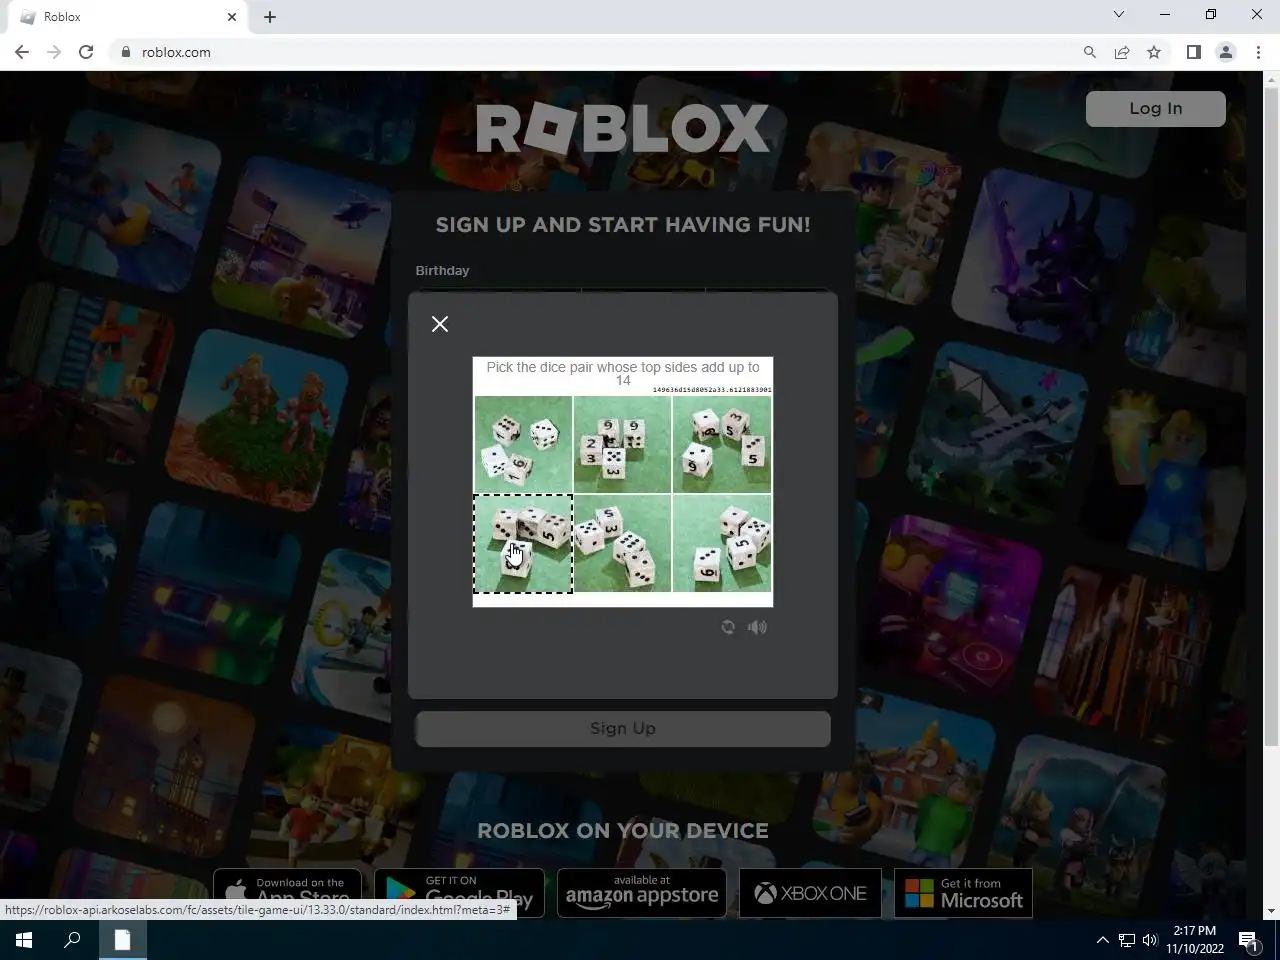
Task: Open the Log In page
Action: (1155, 109)
